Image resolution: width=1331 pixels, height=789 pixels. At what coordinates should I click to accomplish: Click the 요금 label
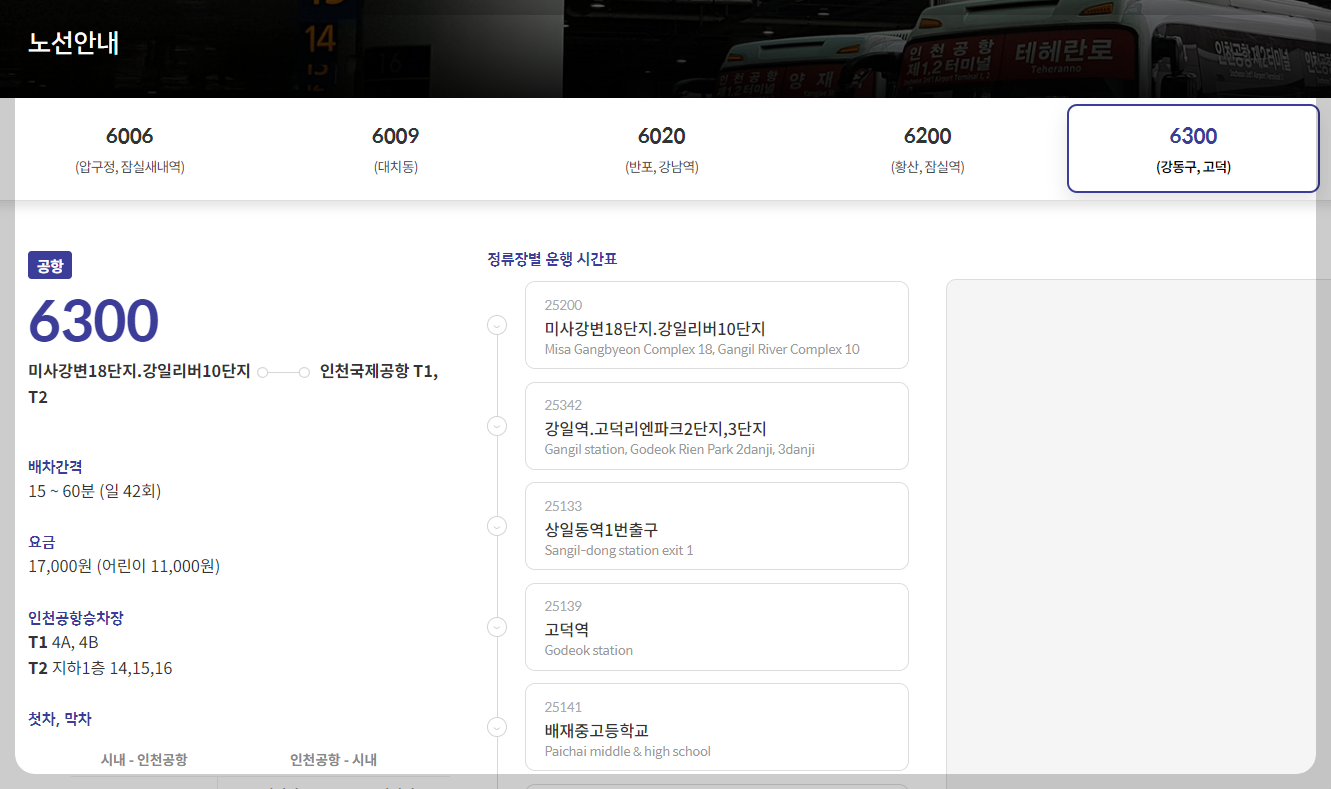[x=42, y=542]
